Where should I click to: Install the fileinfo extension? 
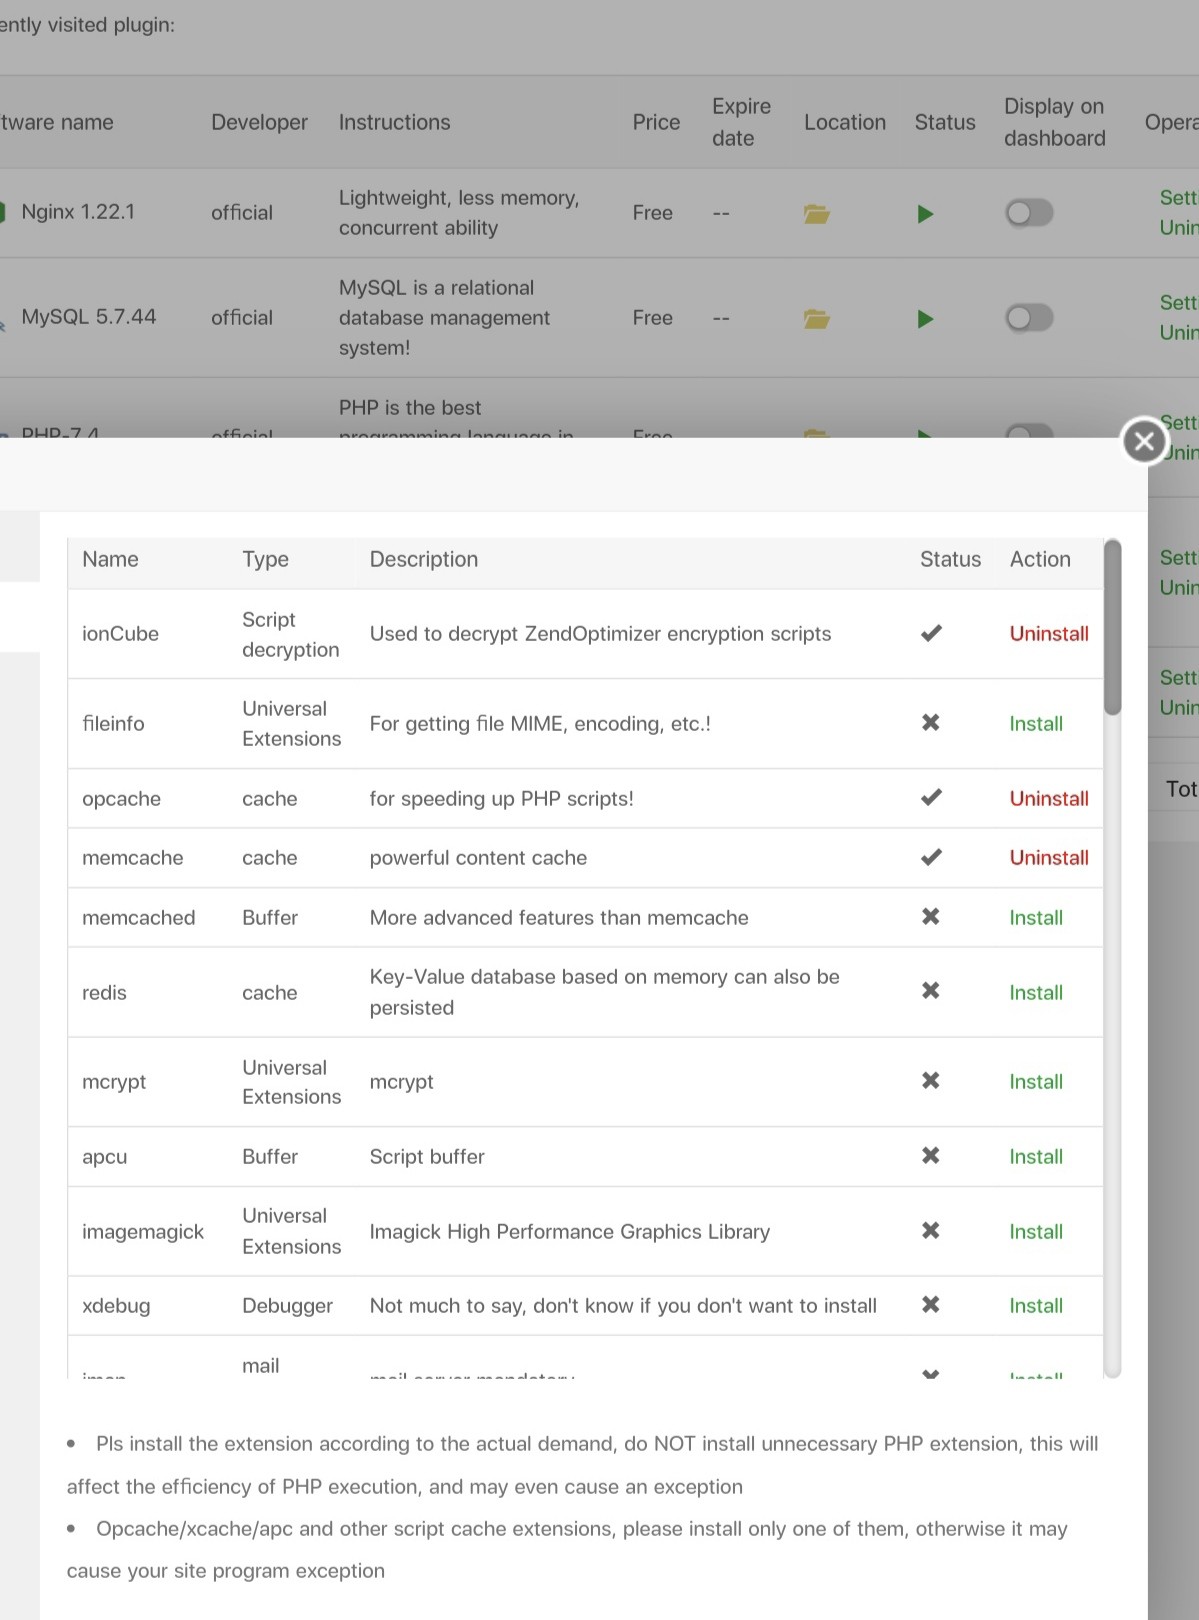point(1035,724)
